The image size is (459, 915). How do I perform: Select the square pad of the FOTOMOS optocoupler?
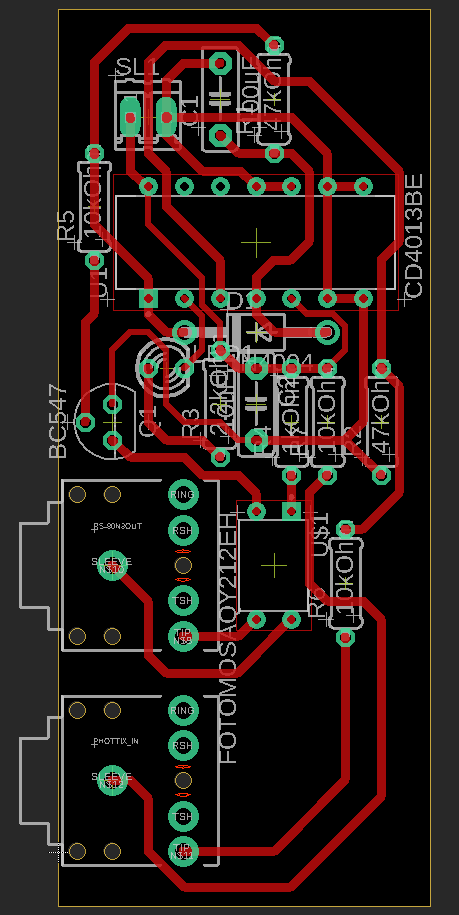pyautogui.click(x=291, y=511)
